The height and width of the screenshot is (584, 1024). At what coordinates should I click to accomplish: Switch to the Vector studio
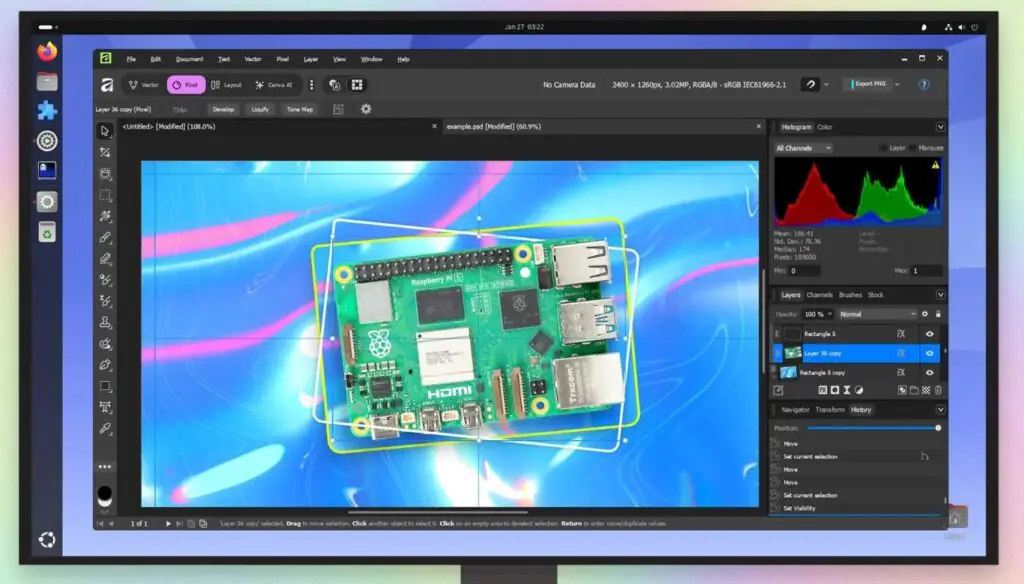point(144,86)
